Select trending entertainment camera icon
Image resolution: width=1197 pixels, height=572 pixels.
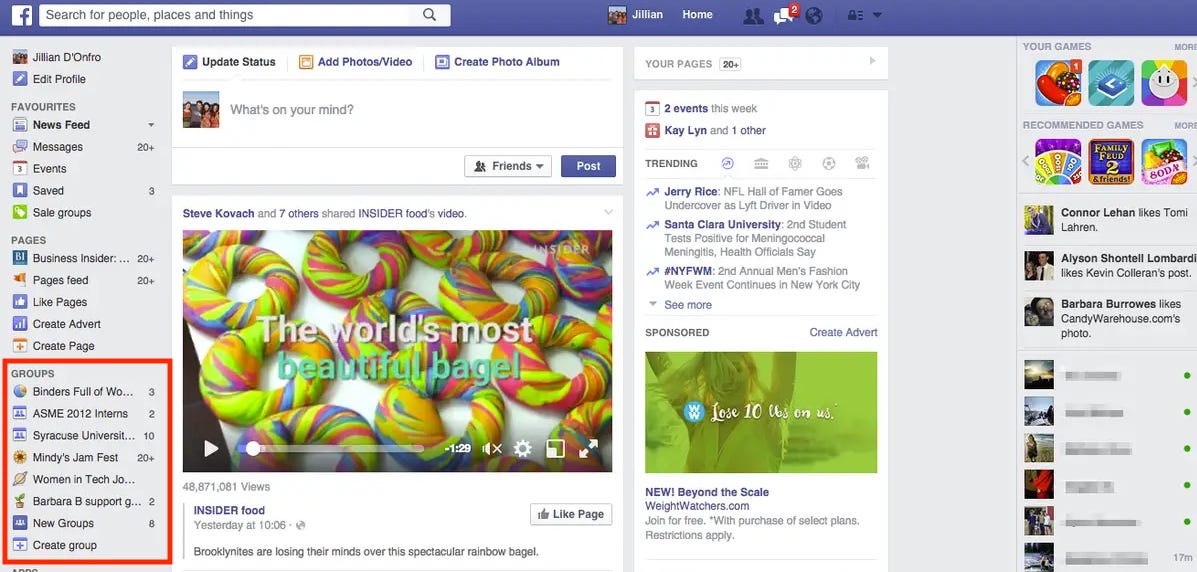pos(863,163)
